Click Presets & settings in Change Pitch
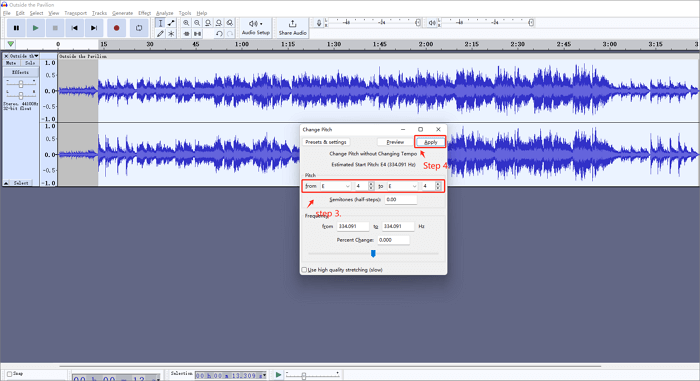This screenshot has width=700, height=381. point(326,142)
